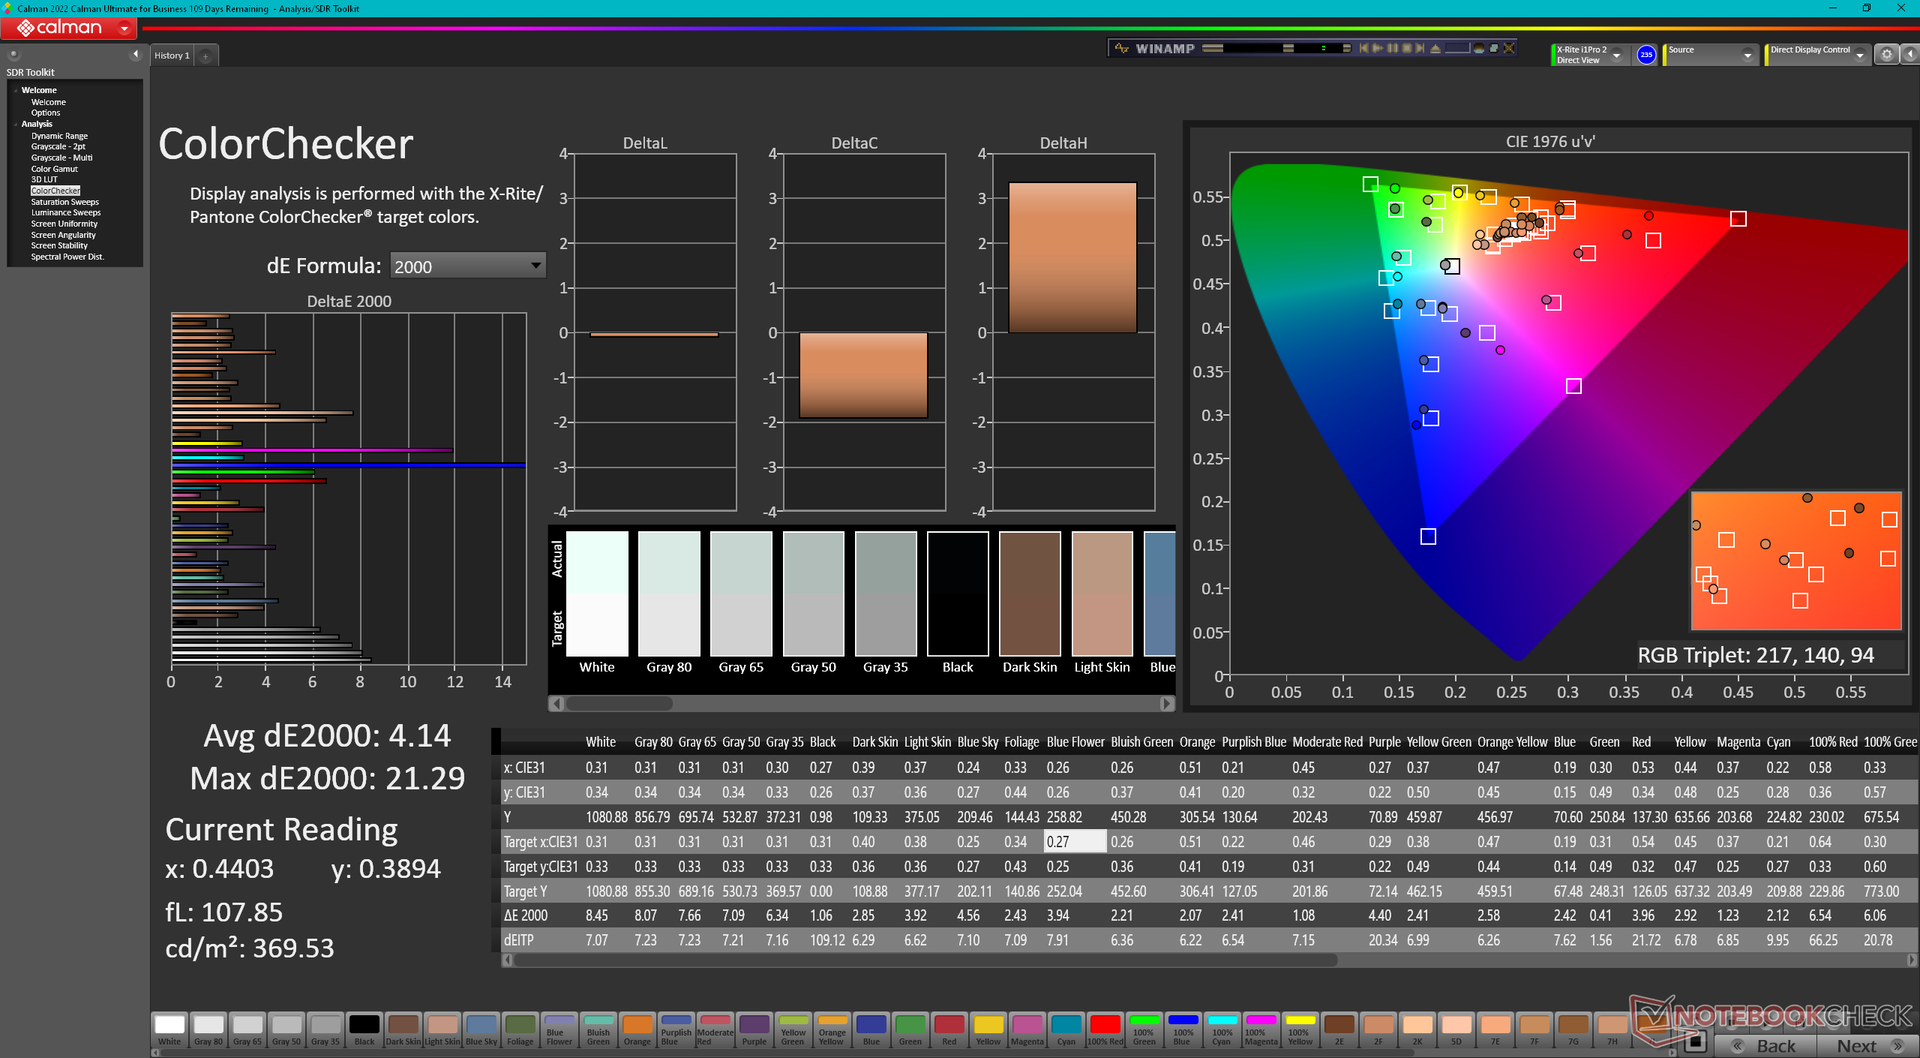This screenshot has width=1920, height=1058.
Task: Select the Orange patch button
Action: pos(637,1030)
